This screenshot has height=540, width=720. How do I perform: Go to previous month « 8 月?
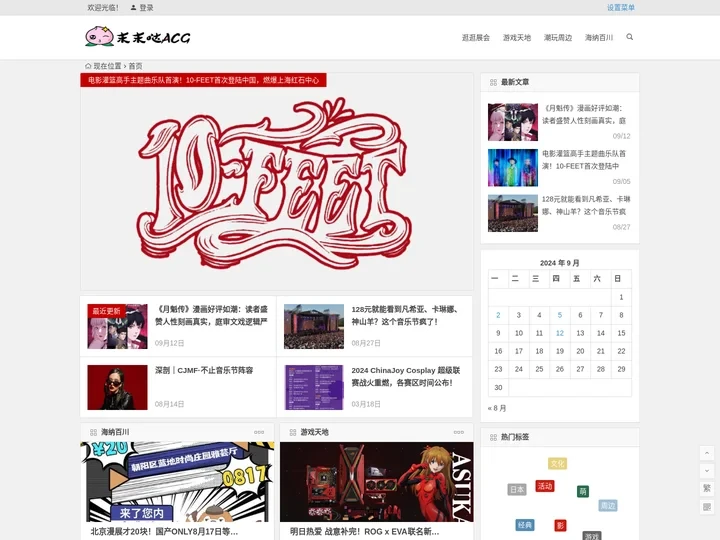(497, 408)
